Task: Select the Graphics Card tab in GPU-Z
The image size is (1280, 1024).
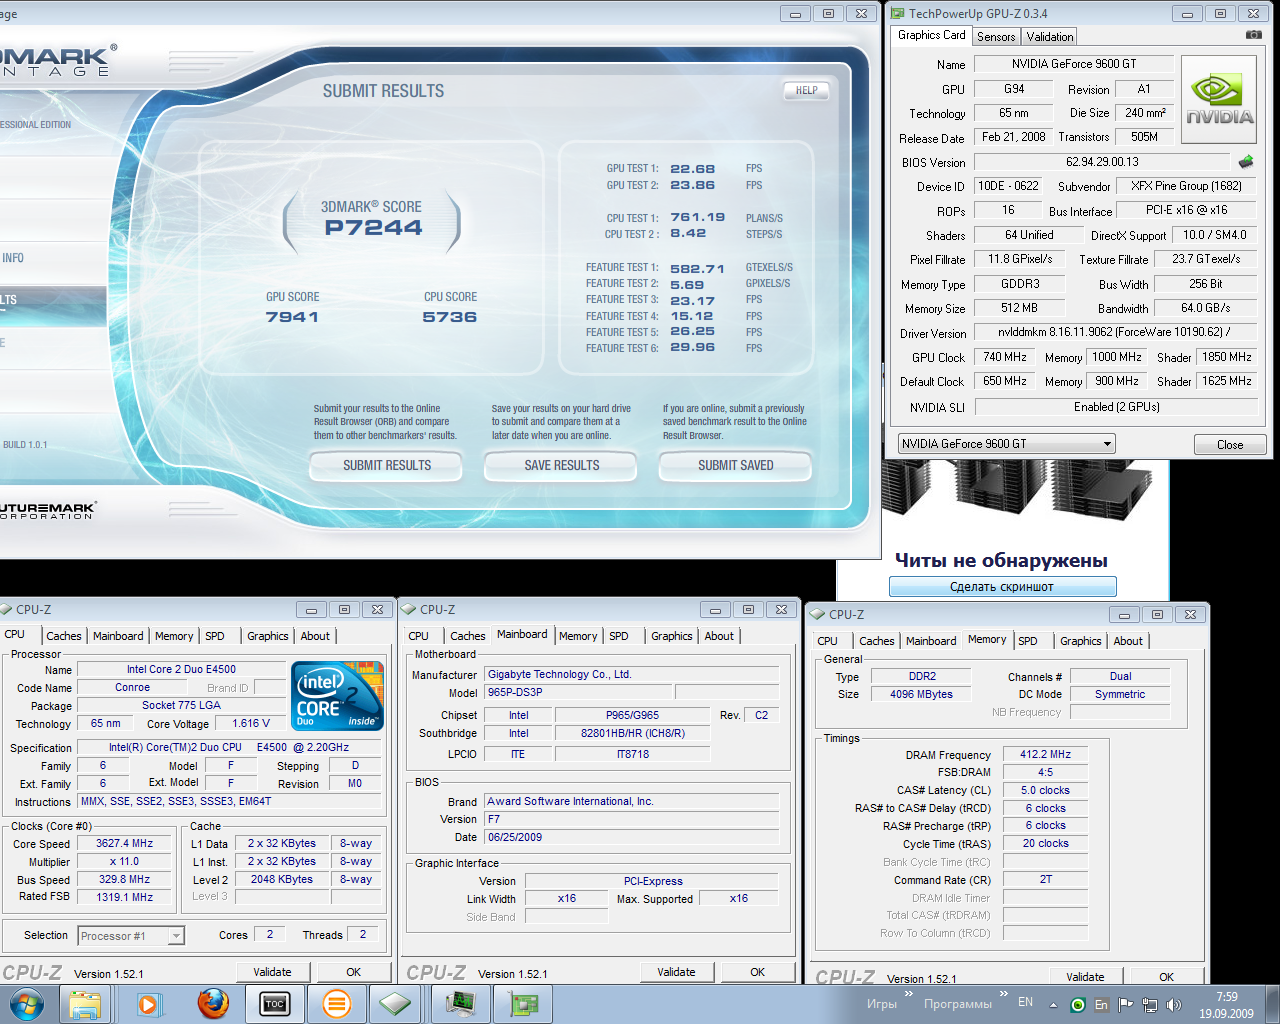Action: tap(932, 35)
